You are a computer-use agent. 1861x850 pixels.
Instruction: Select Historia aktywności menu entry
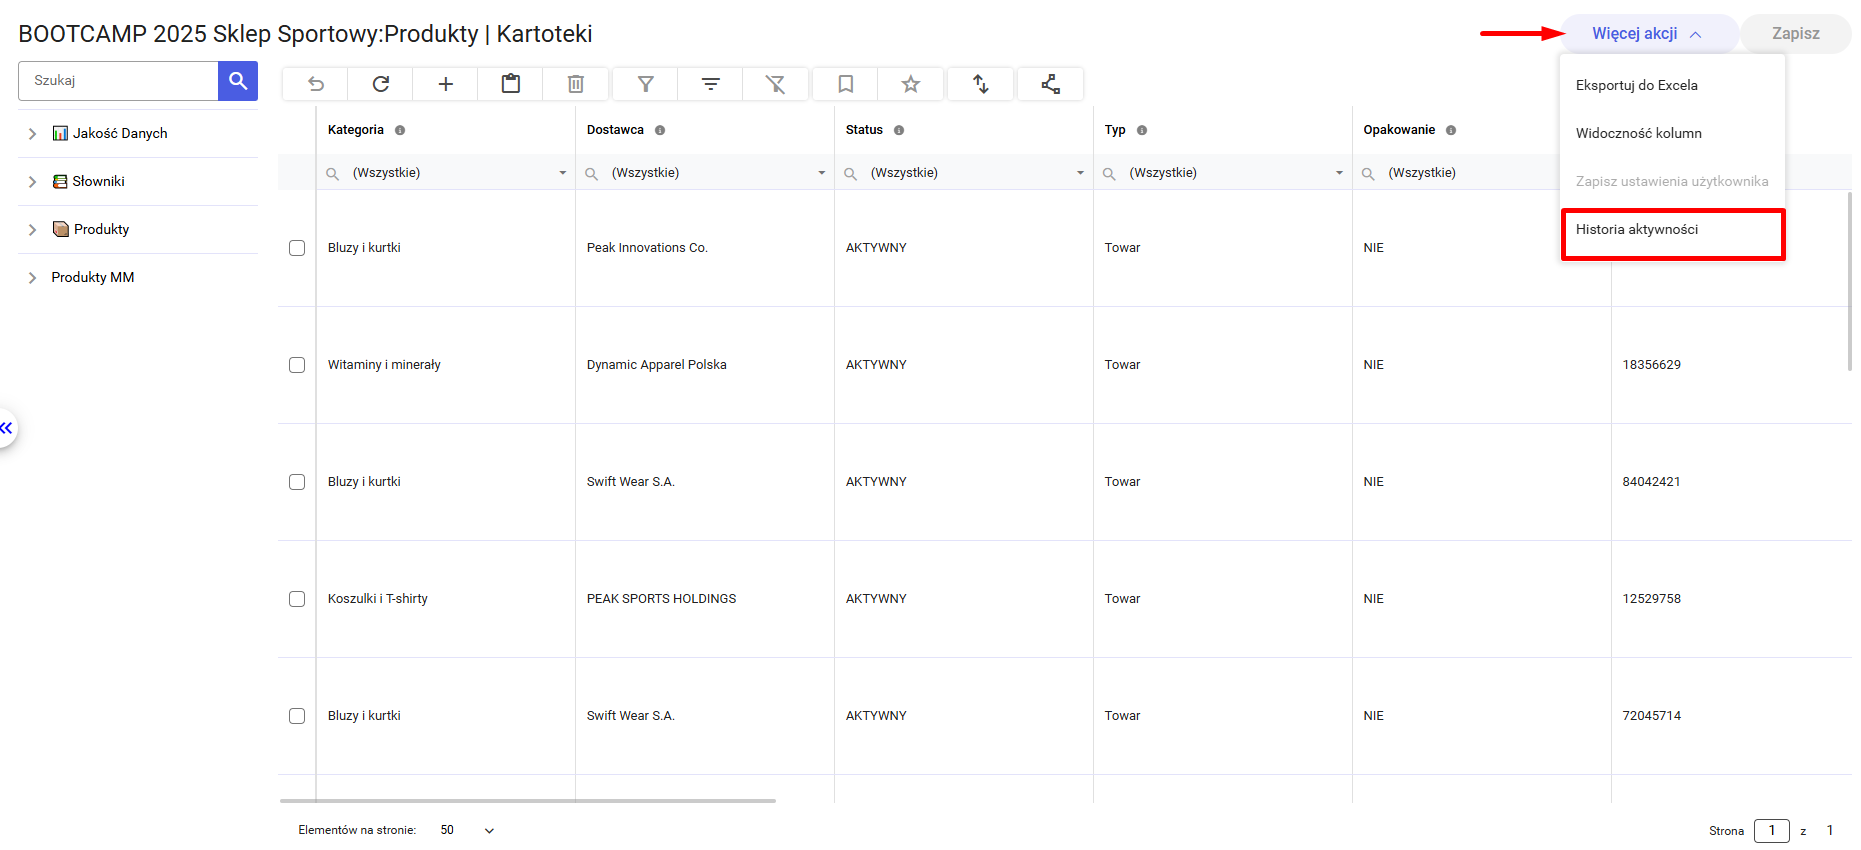[1637, 229]
